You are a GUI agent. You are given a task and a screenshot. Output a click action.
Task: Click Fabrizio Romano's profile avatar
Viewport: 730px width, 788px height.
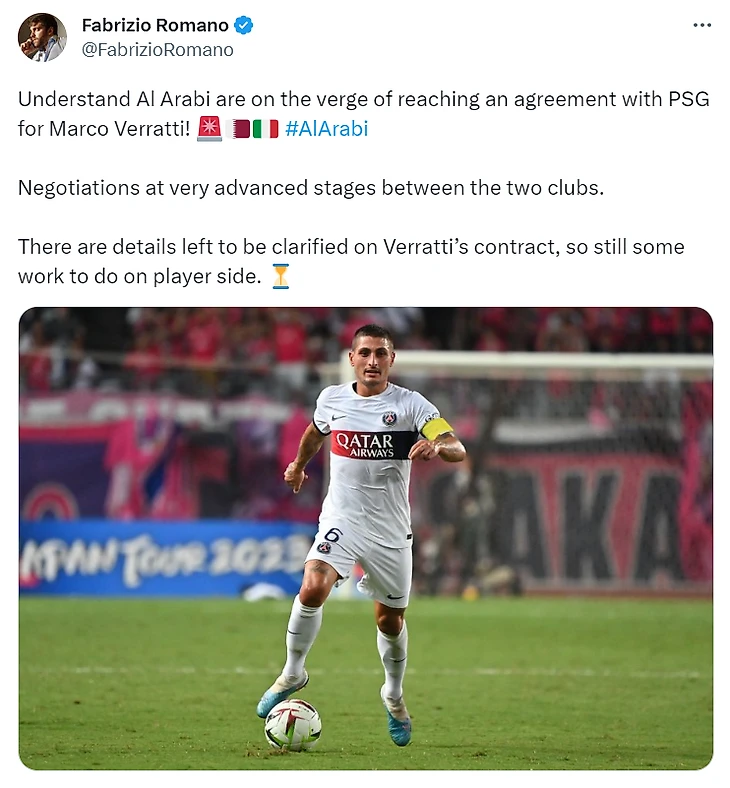click(x=42, y=37)
